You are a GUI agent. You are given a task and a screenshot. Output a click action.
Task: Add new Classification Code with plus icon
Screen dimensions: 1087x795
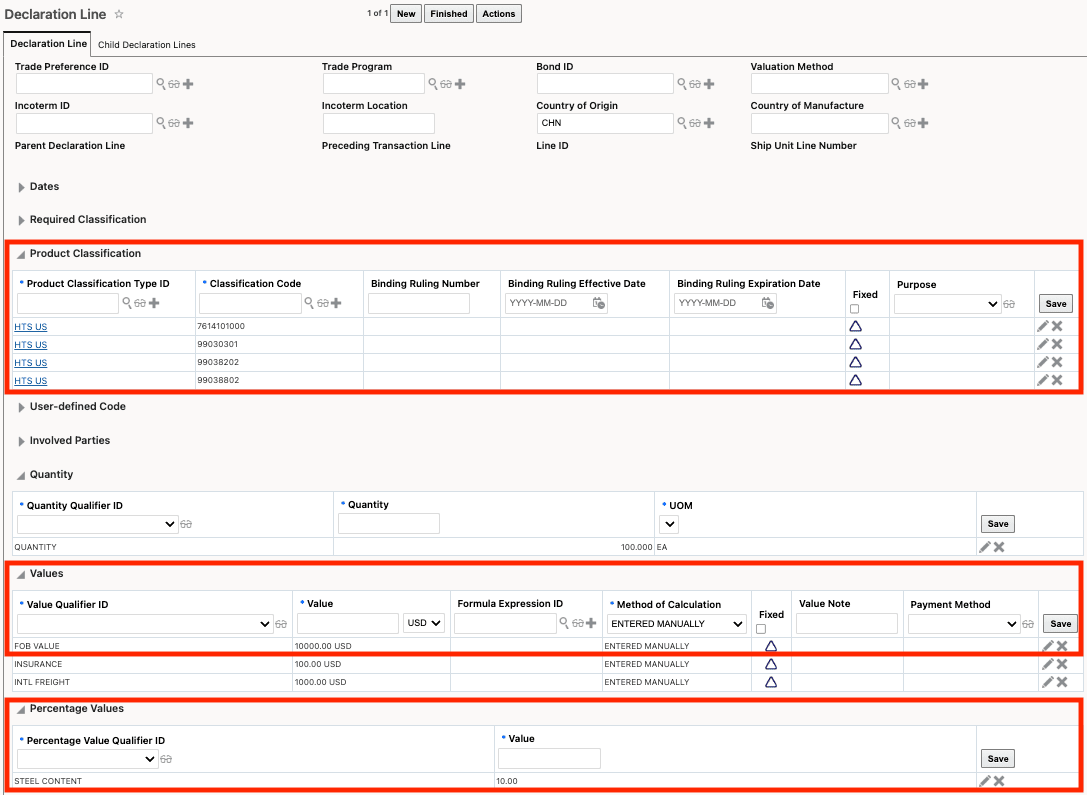pos(336,303)
